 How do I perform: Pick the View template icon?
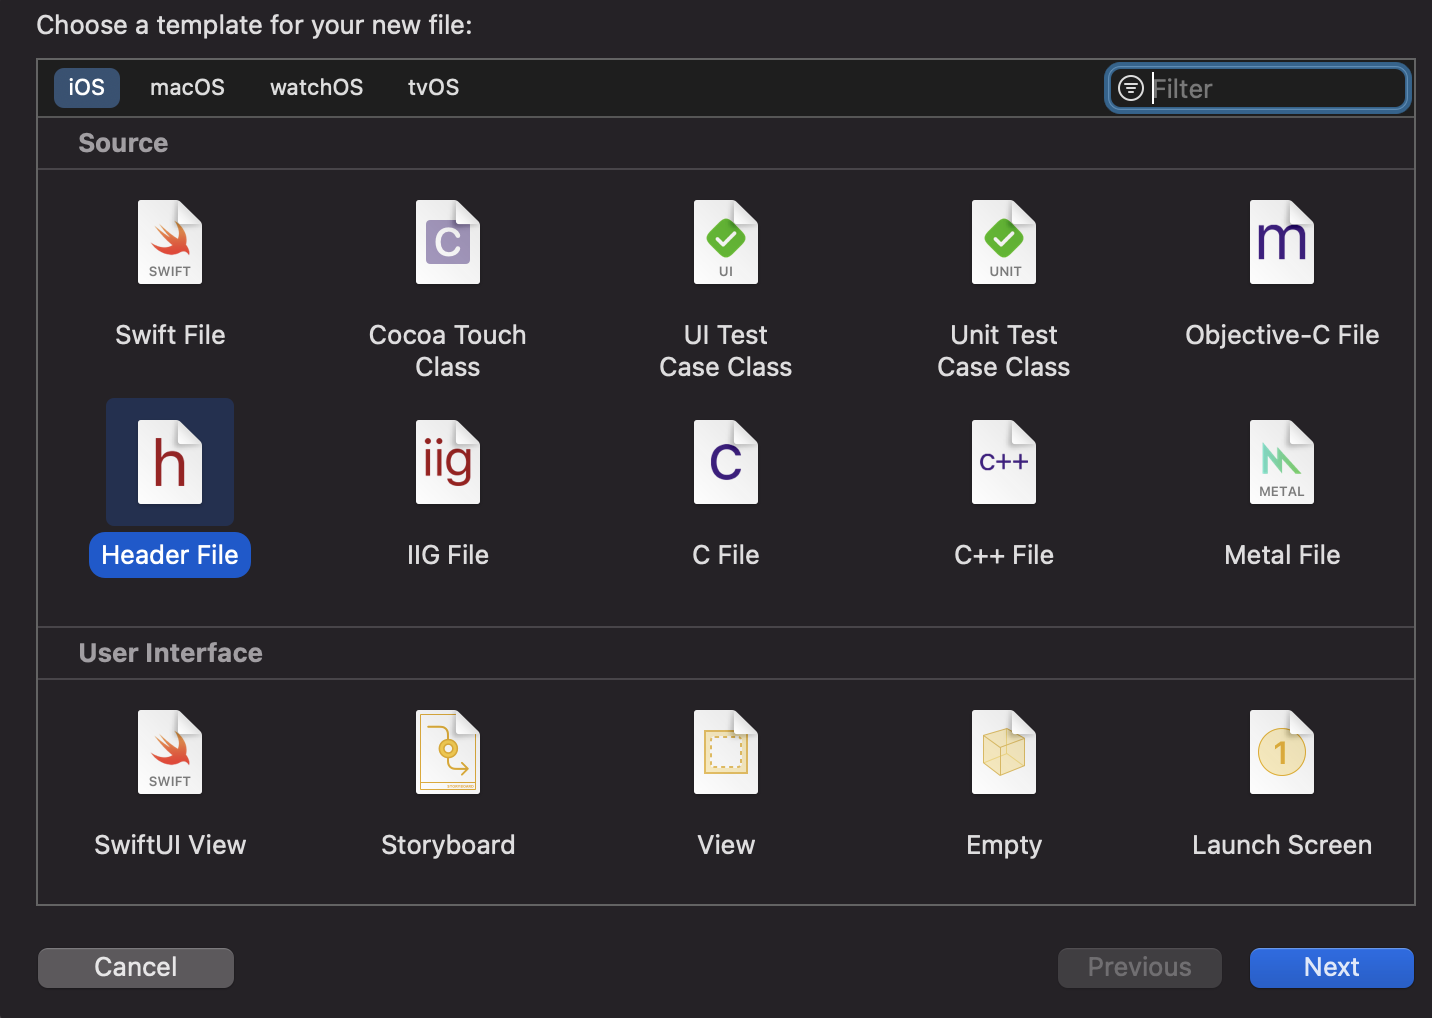[726, 752]
